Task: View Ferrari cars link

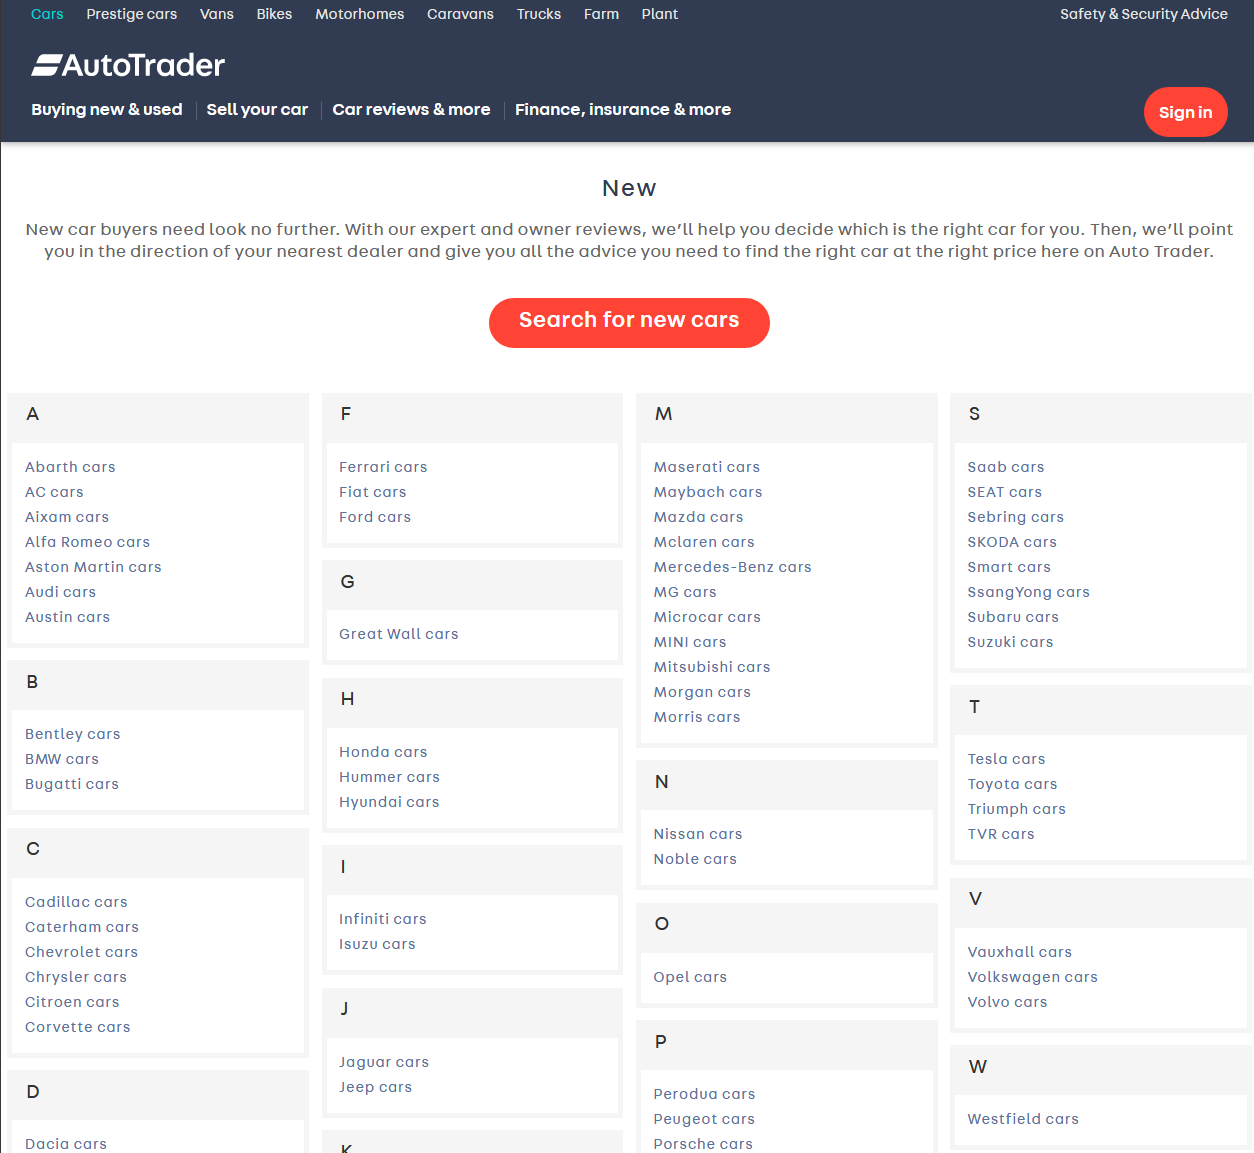Action: click(383, 467)
